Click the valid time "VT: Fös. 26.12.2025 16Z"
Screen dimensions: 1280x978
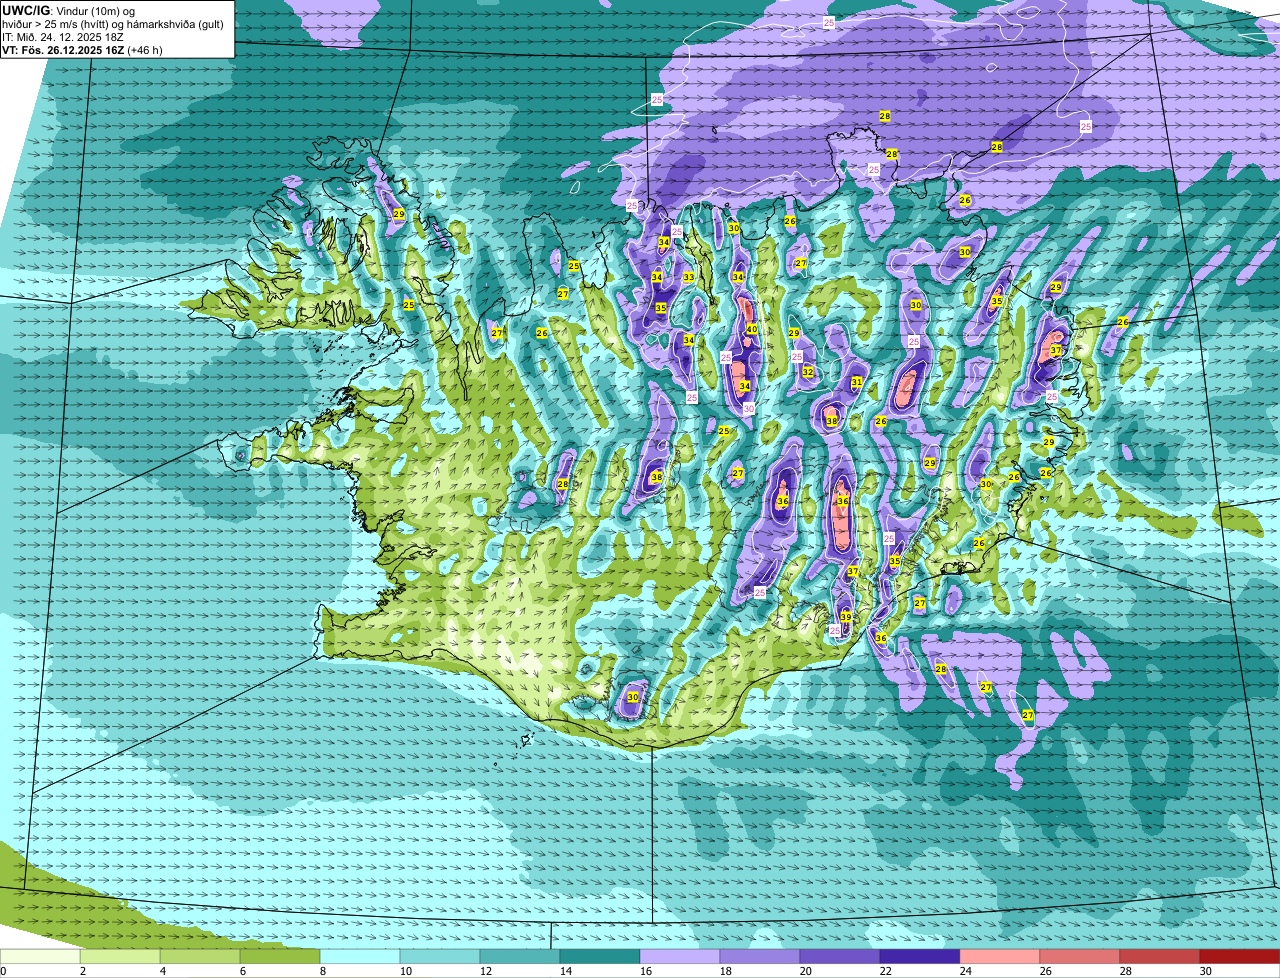tap(61, 50)
